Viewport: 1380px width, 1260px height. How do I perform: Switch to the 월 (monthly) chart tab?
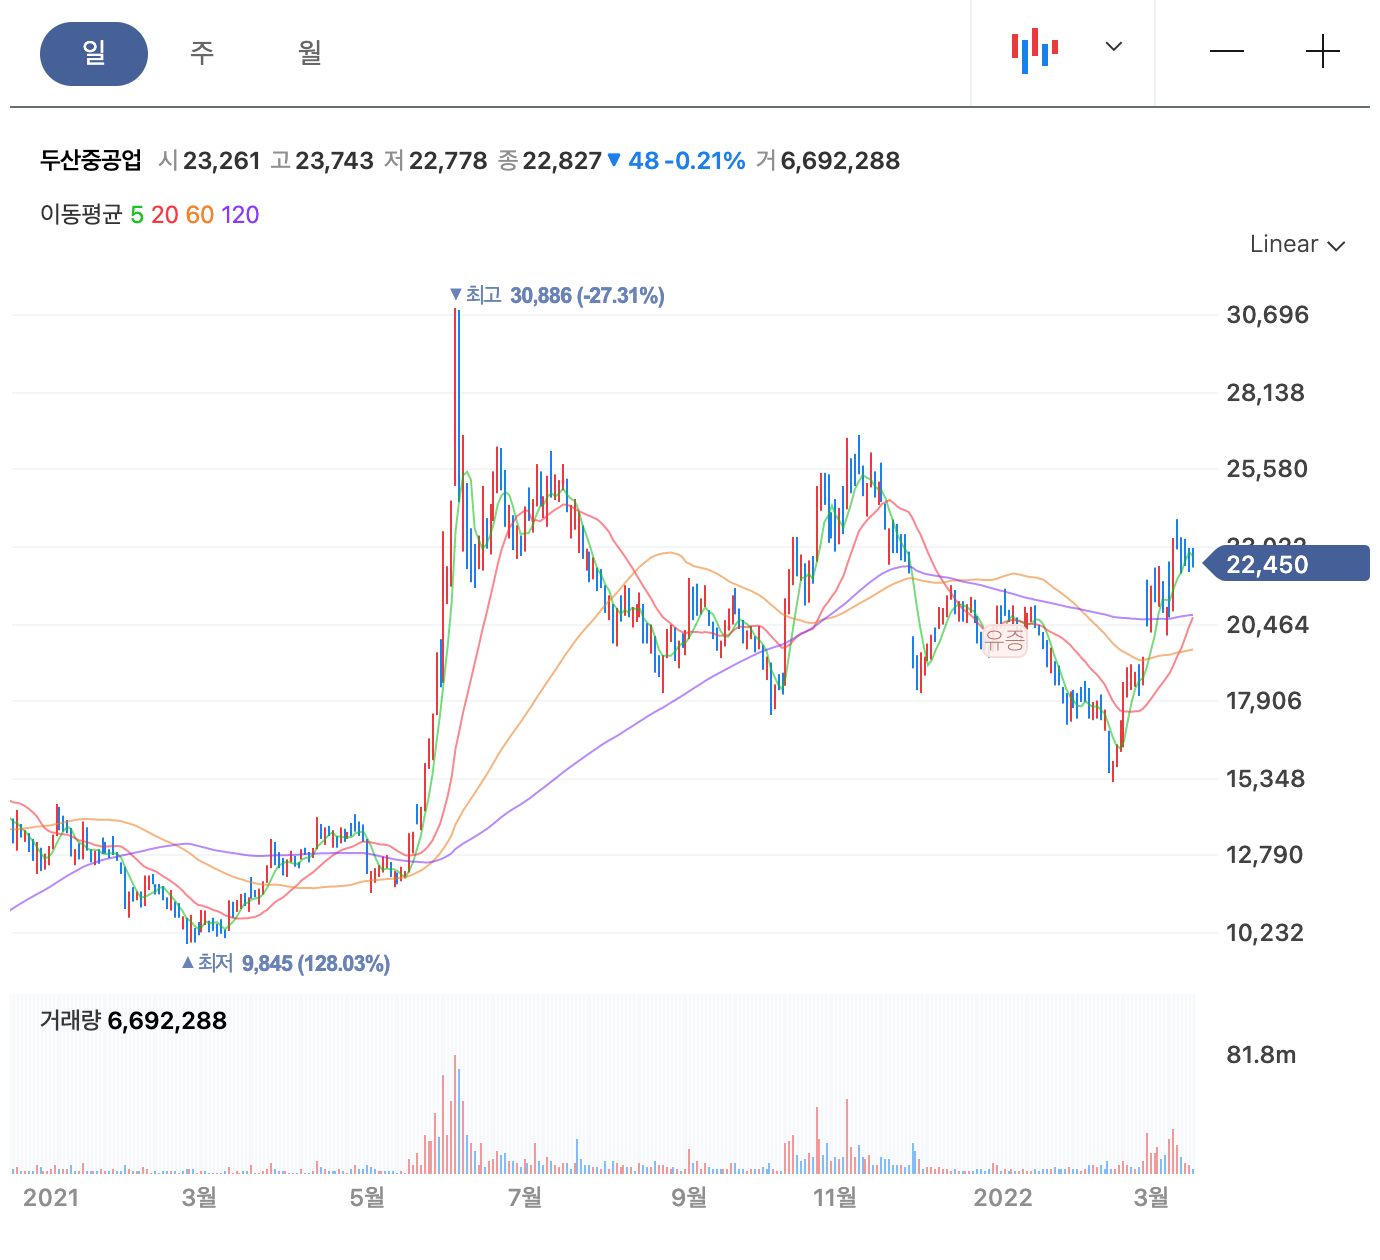310,53
